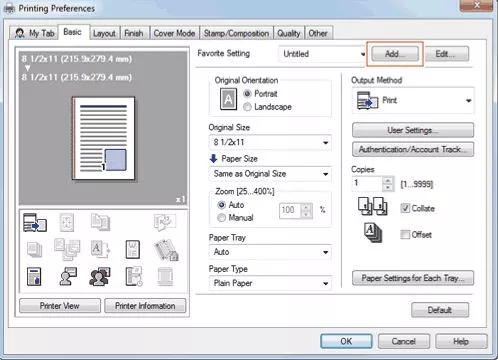The width and height of the screenshot is (498, 360).
Task: Click the tilted page icon with small house
Action: (166, 250)
